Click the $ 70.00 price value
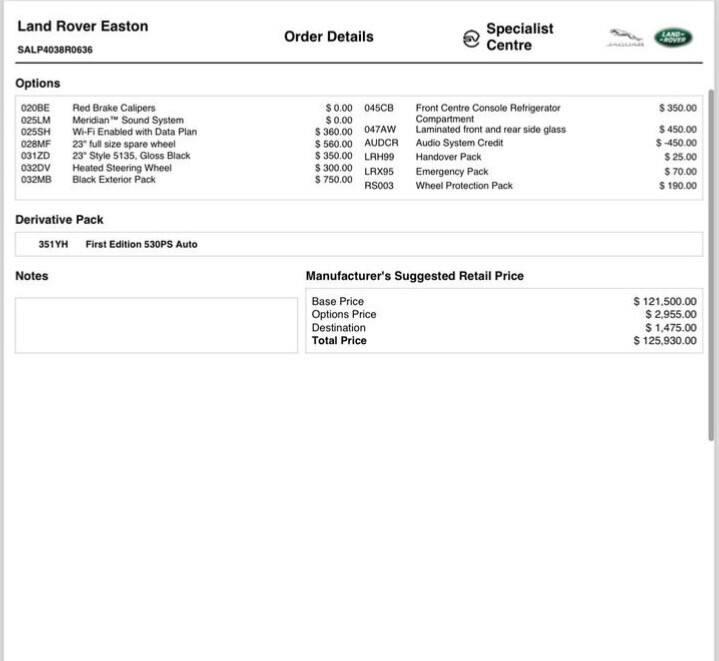Image resolution: width=719 pixels, height=661 pixels. [680, 171]
